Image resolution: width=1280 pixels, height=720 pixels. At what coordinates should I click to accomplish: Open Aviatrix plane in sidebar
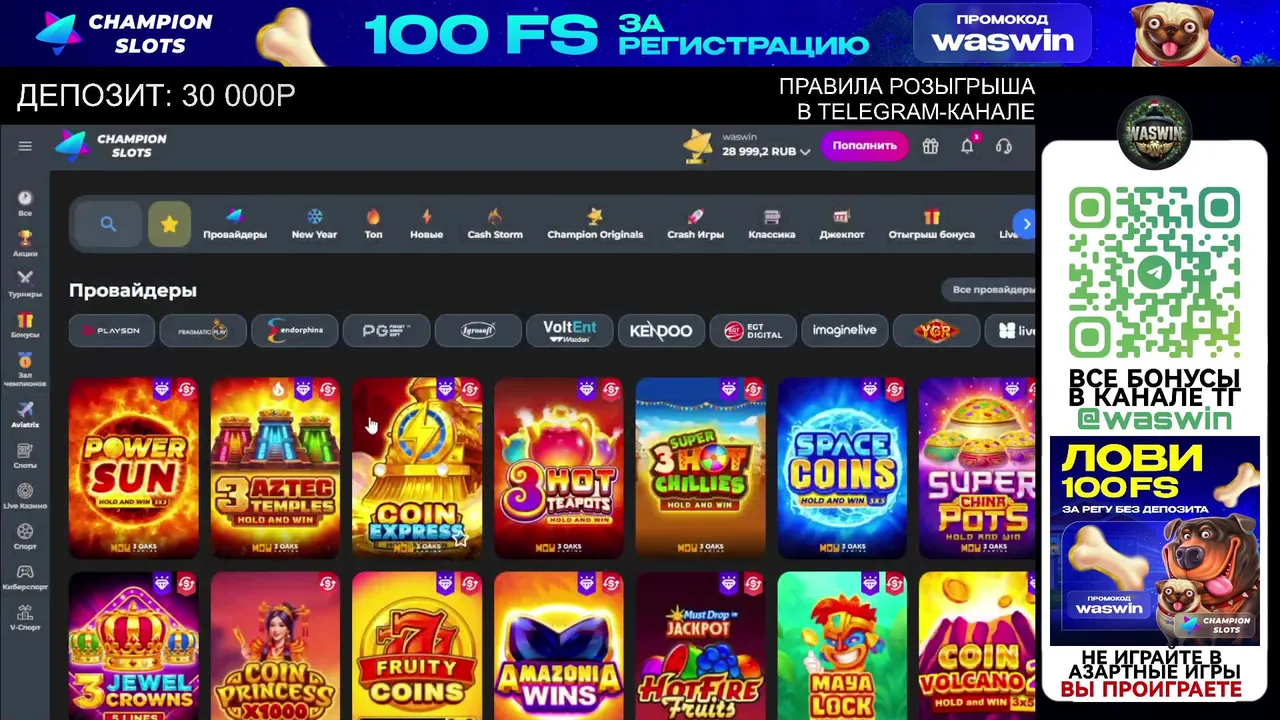point(25,415)
